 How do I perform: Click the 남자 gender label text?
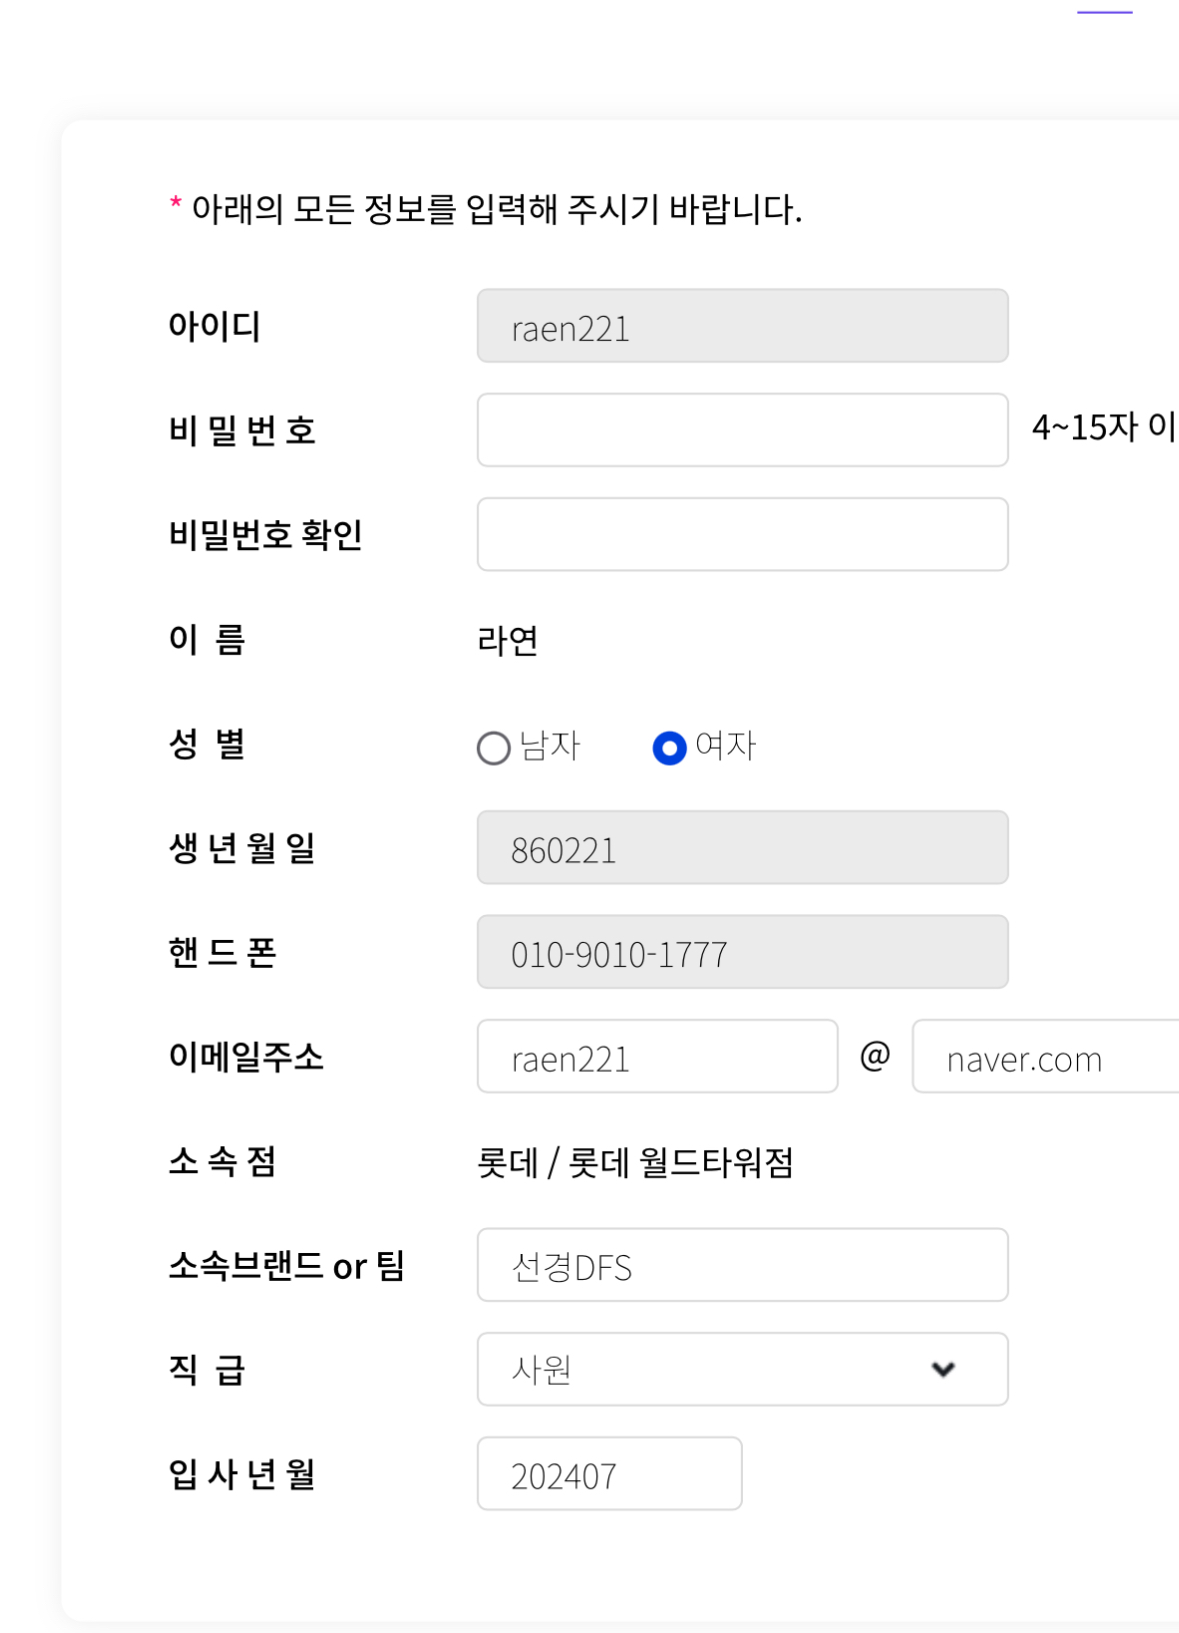pyautogui.click(x=550, y=746)
